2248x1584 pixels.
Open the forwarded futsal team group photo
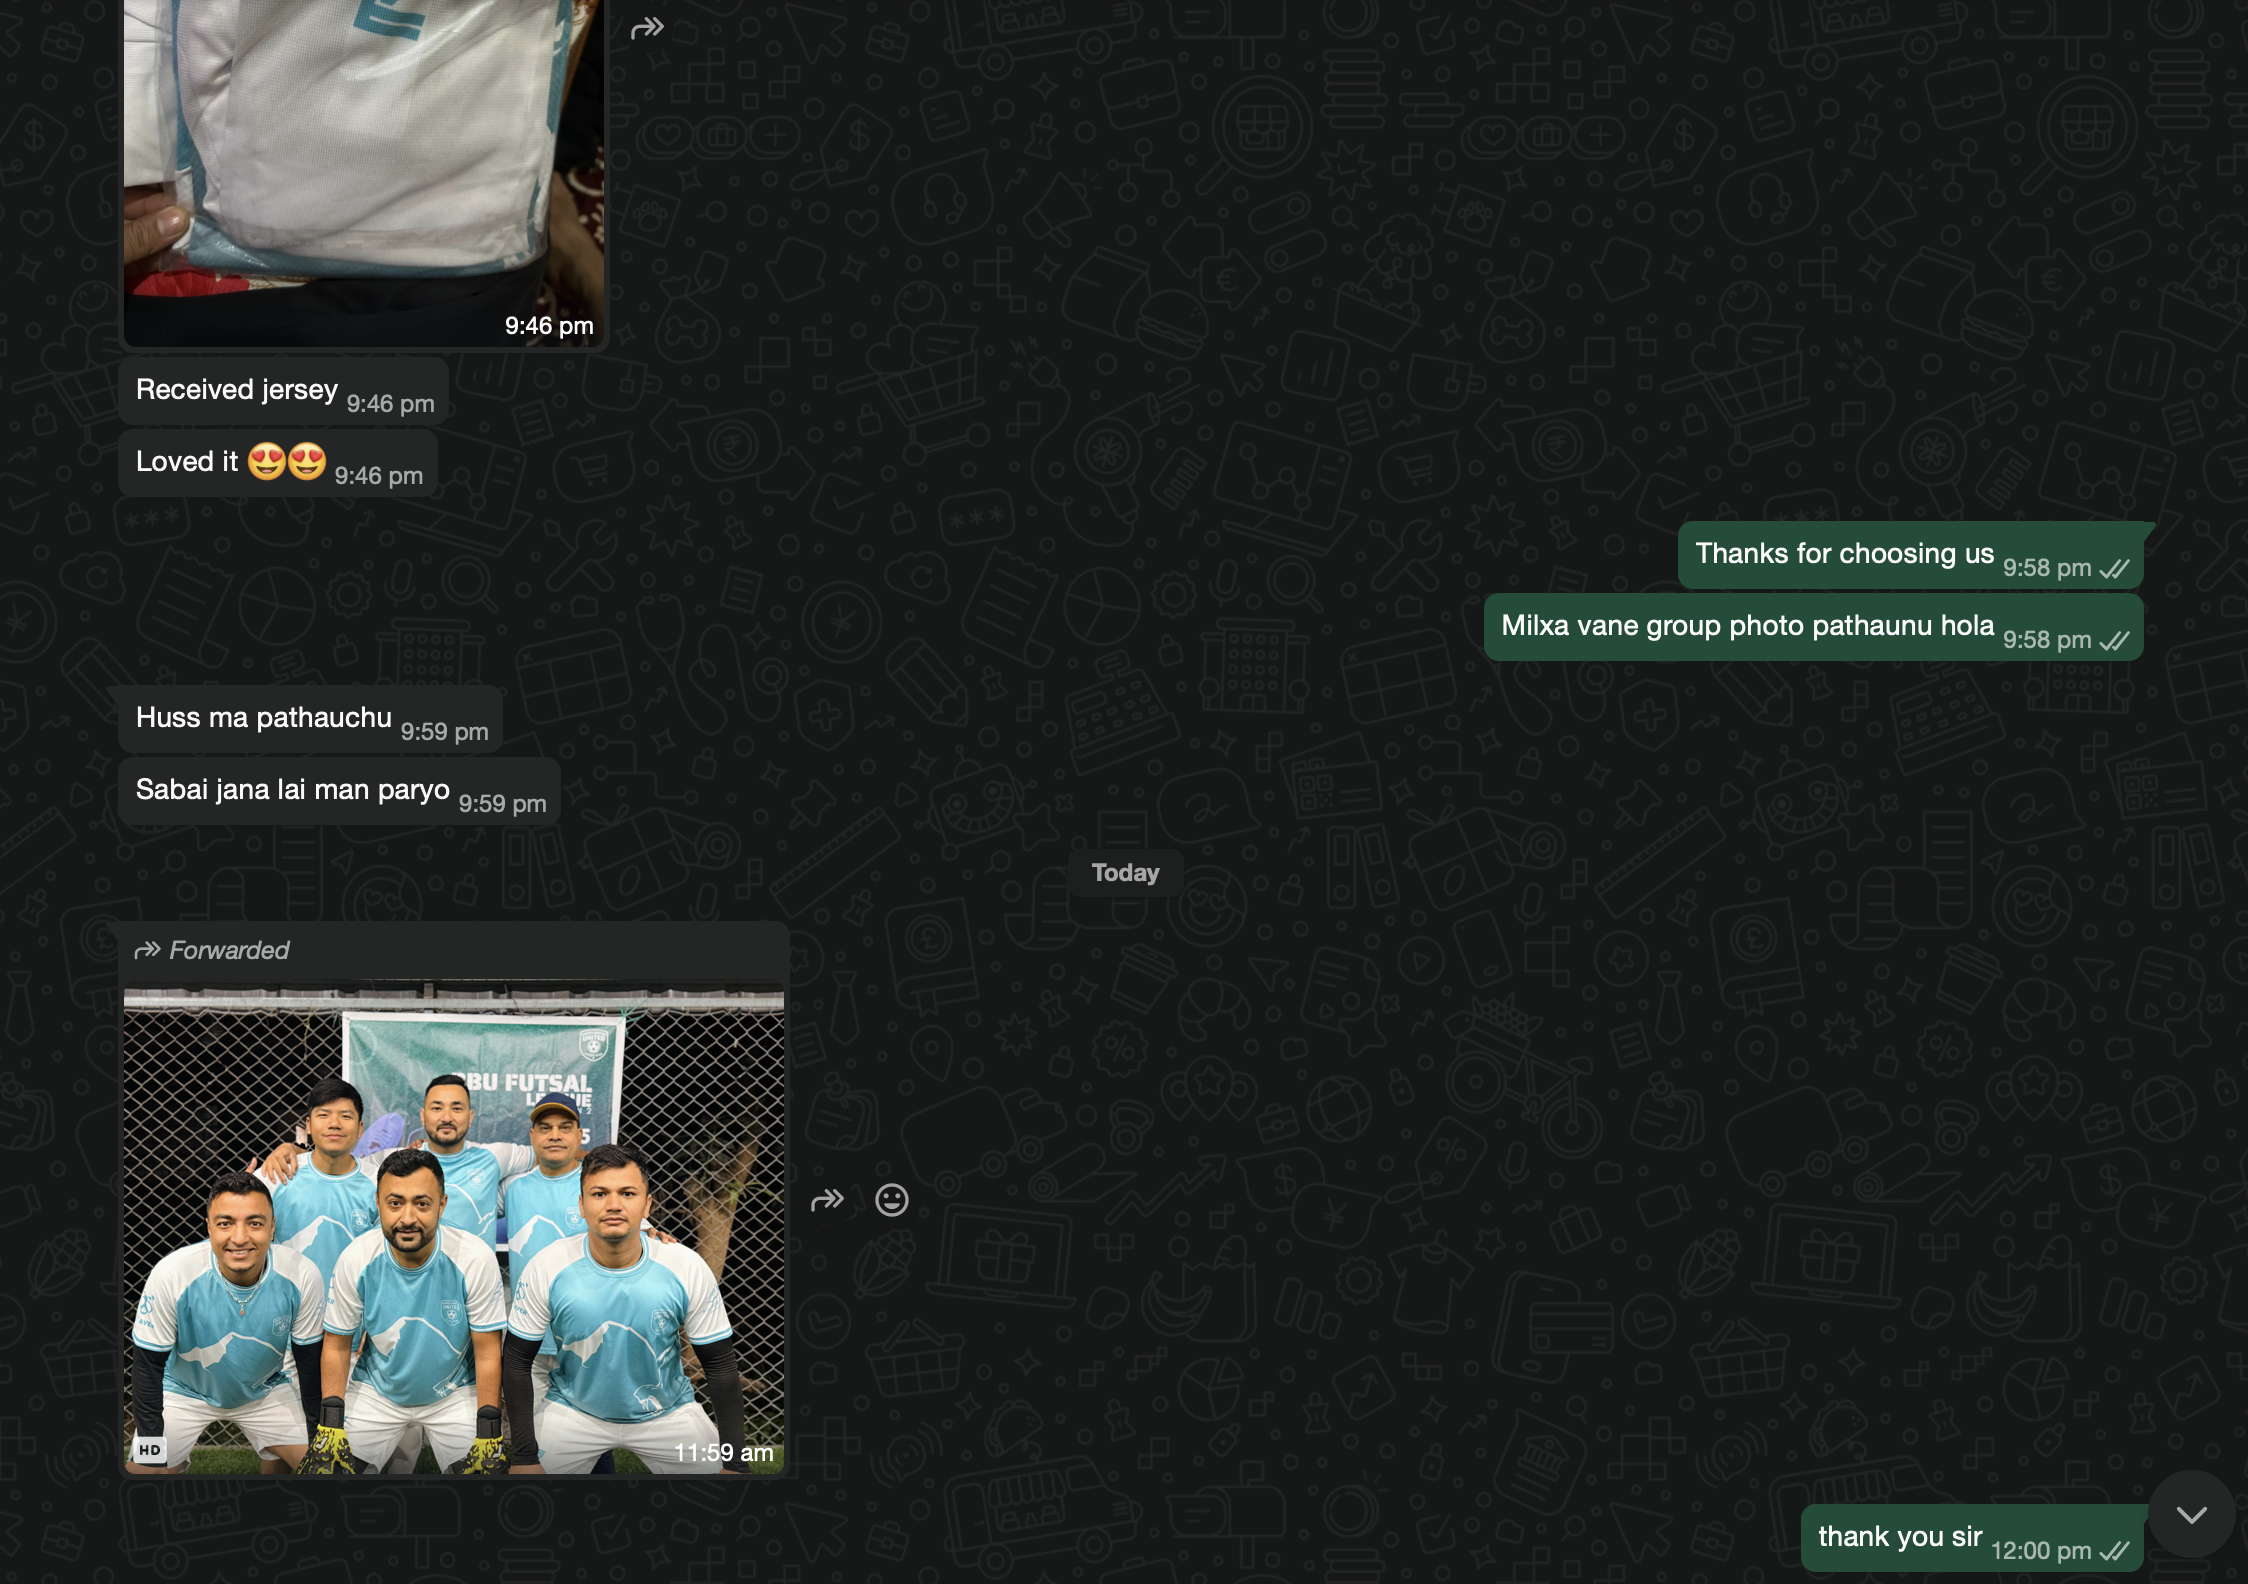453,1225
